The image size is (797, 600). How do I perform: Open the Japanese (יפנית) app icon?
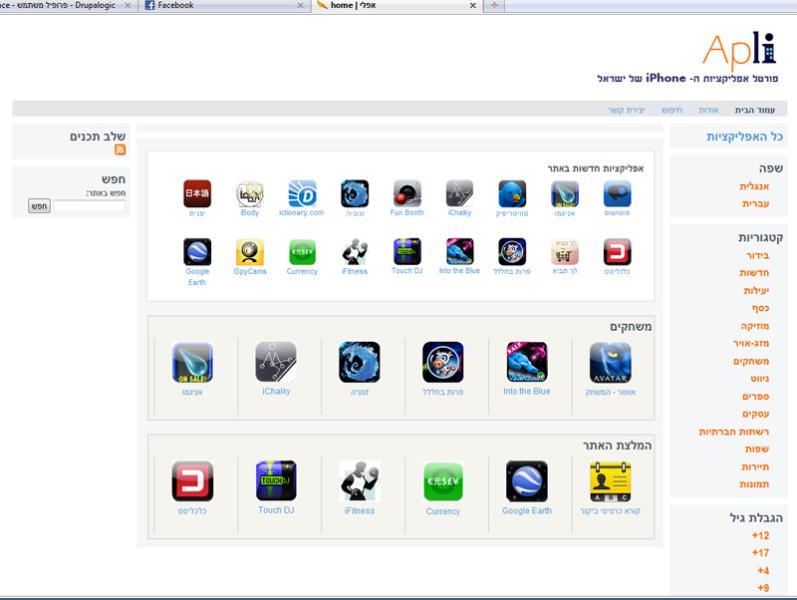197,194
